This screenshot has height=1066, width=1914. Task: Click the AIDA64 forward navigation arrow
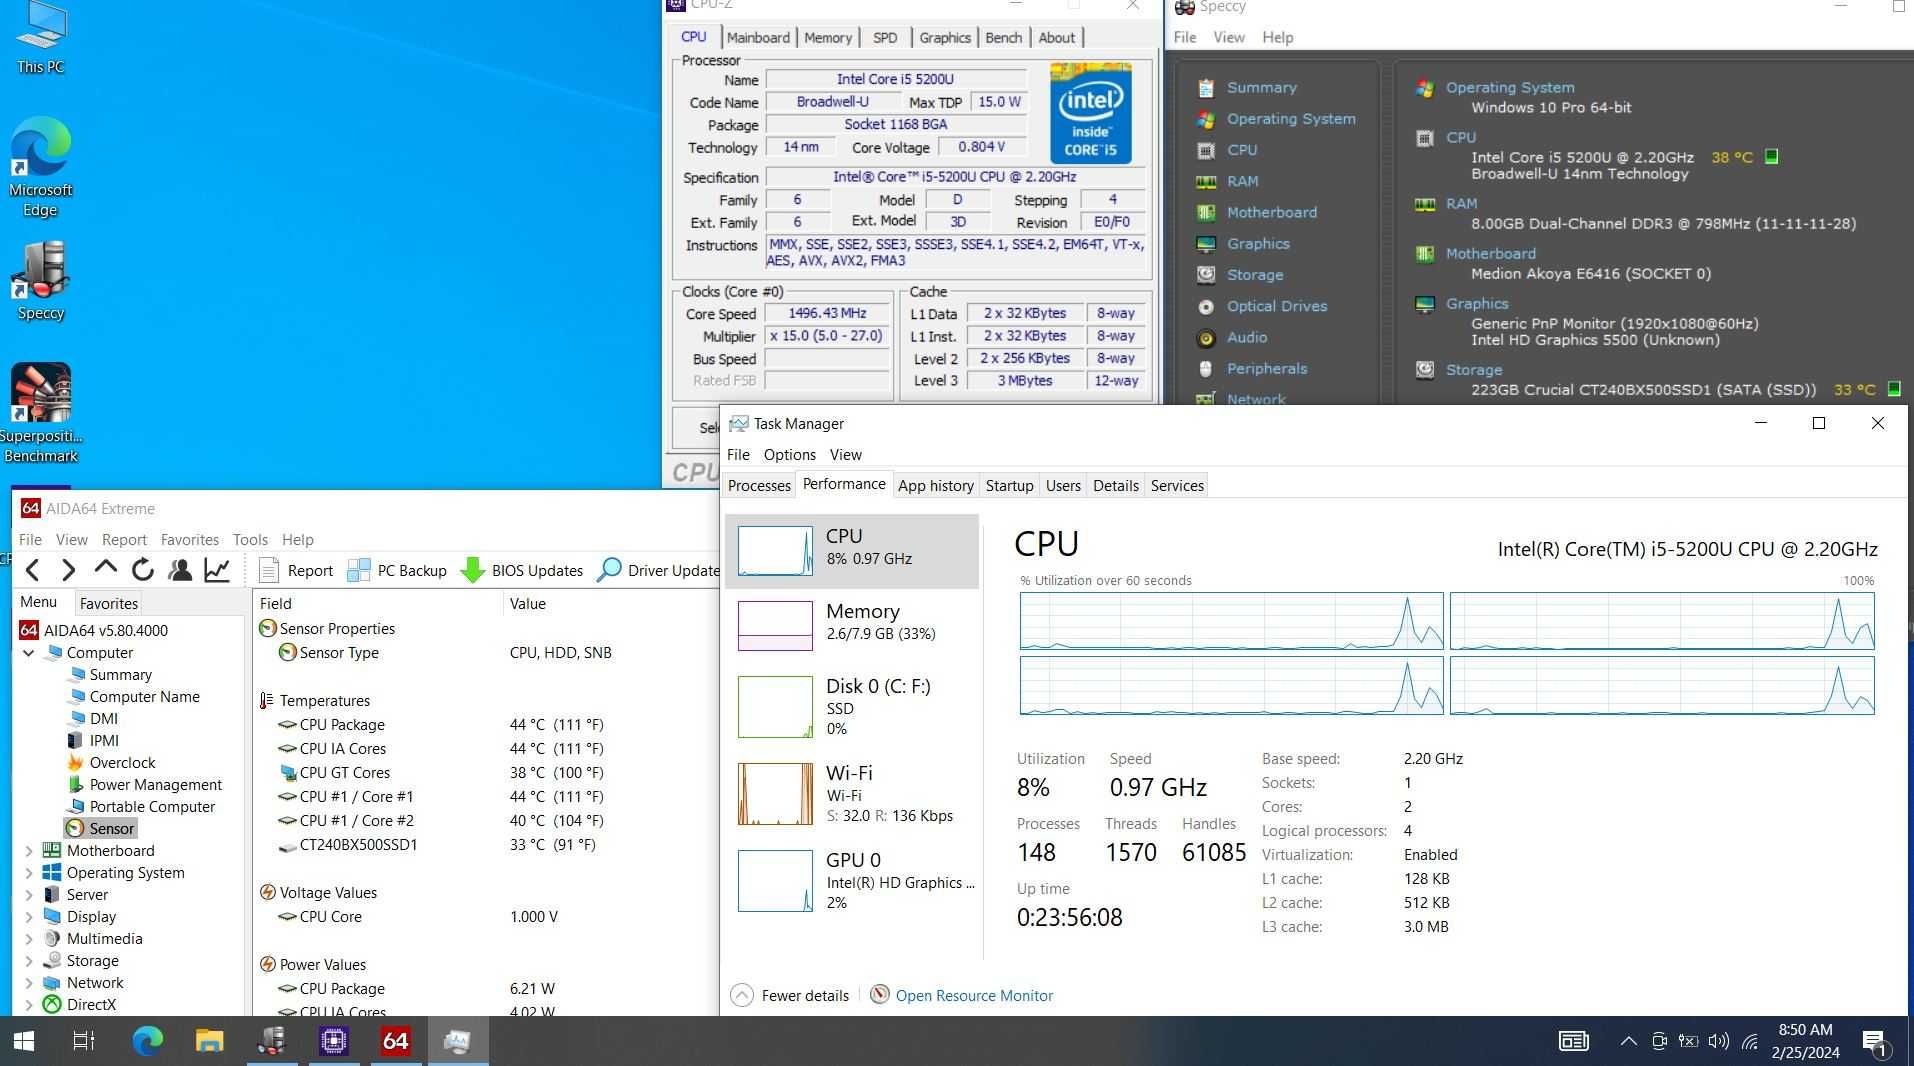pyautogui.click(x=68, y=570)
